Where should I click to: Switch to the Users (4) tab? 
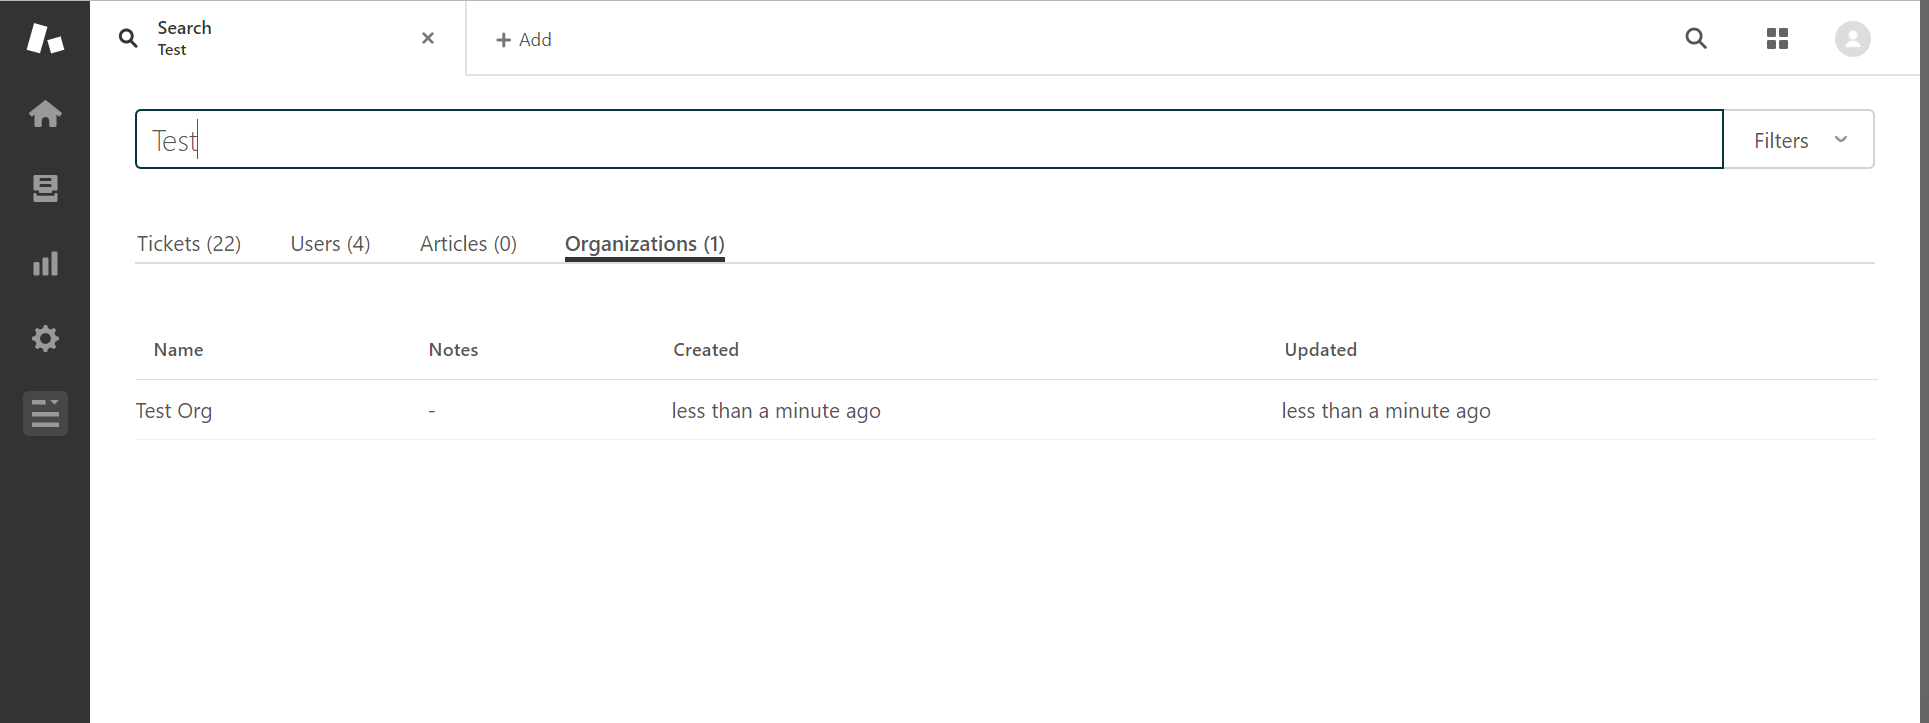tap(330, 244)
